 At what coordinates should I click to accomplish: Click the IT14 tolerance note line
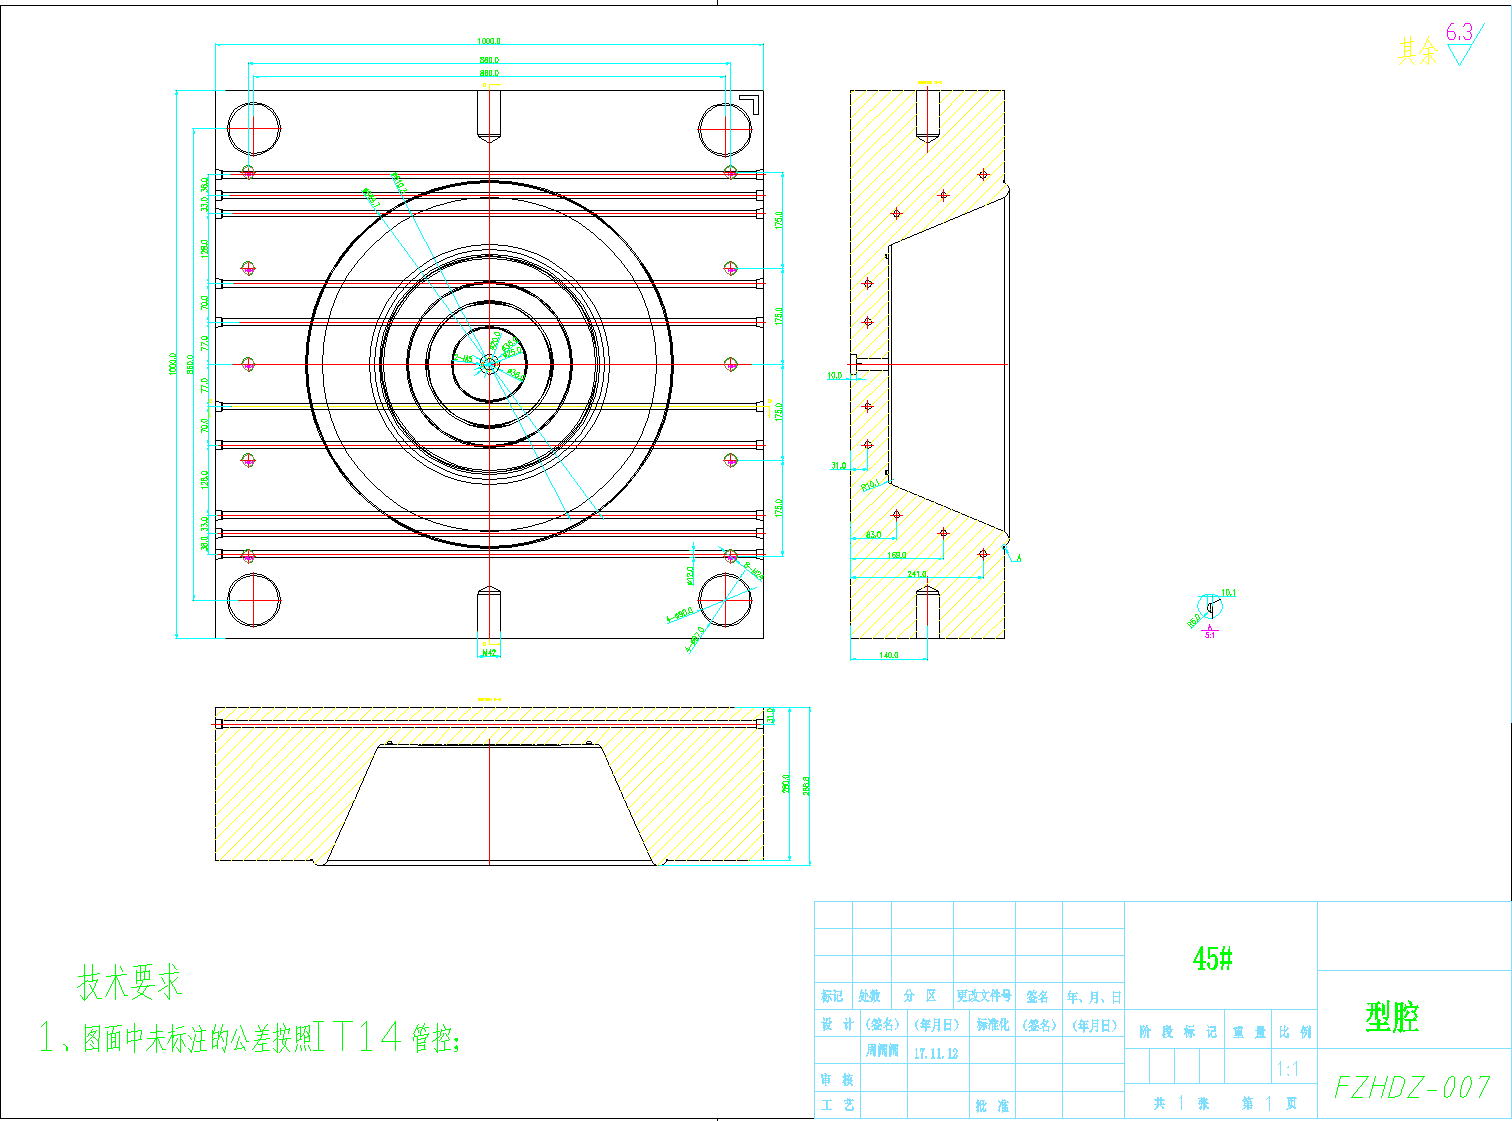250,1037
